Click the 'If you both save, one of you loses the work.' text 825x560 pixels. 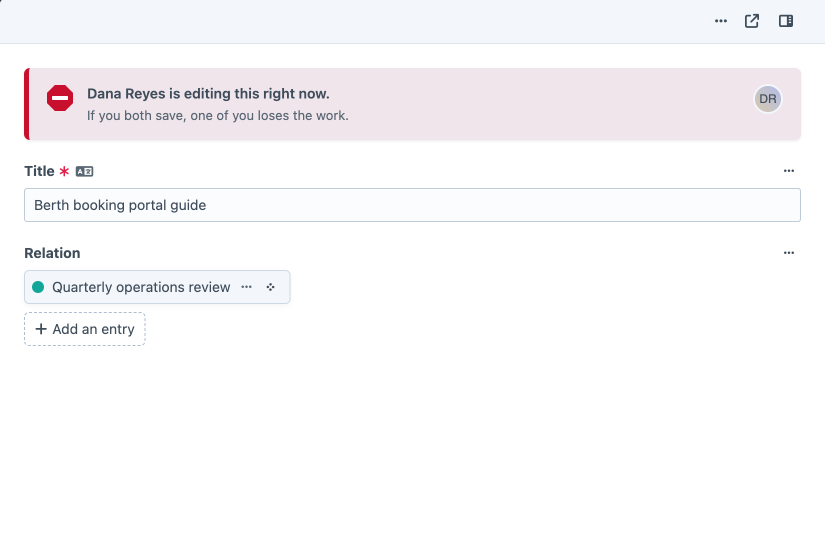218,116
